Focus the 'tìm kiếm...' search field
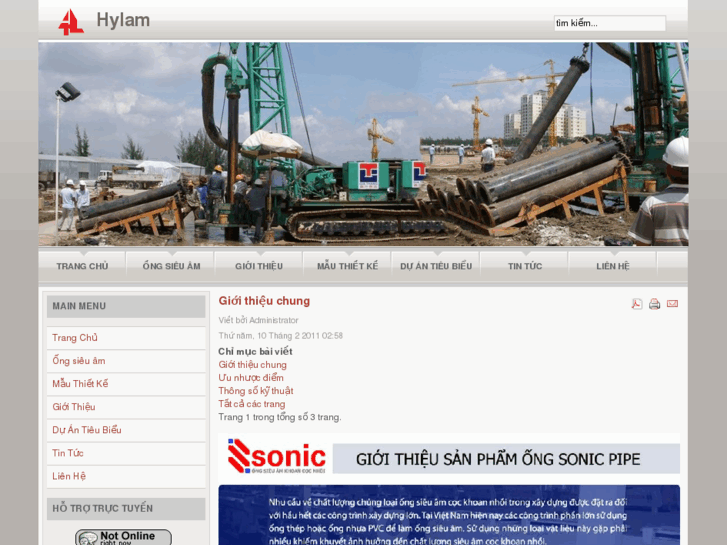 click(x=610, y=23)
